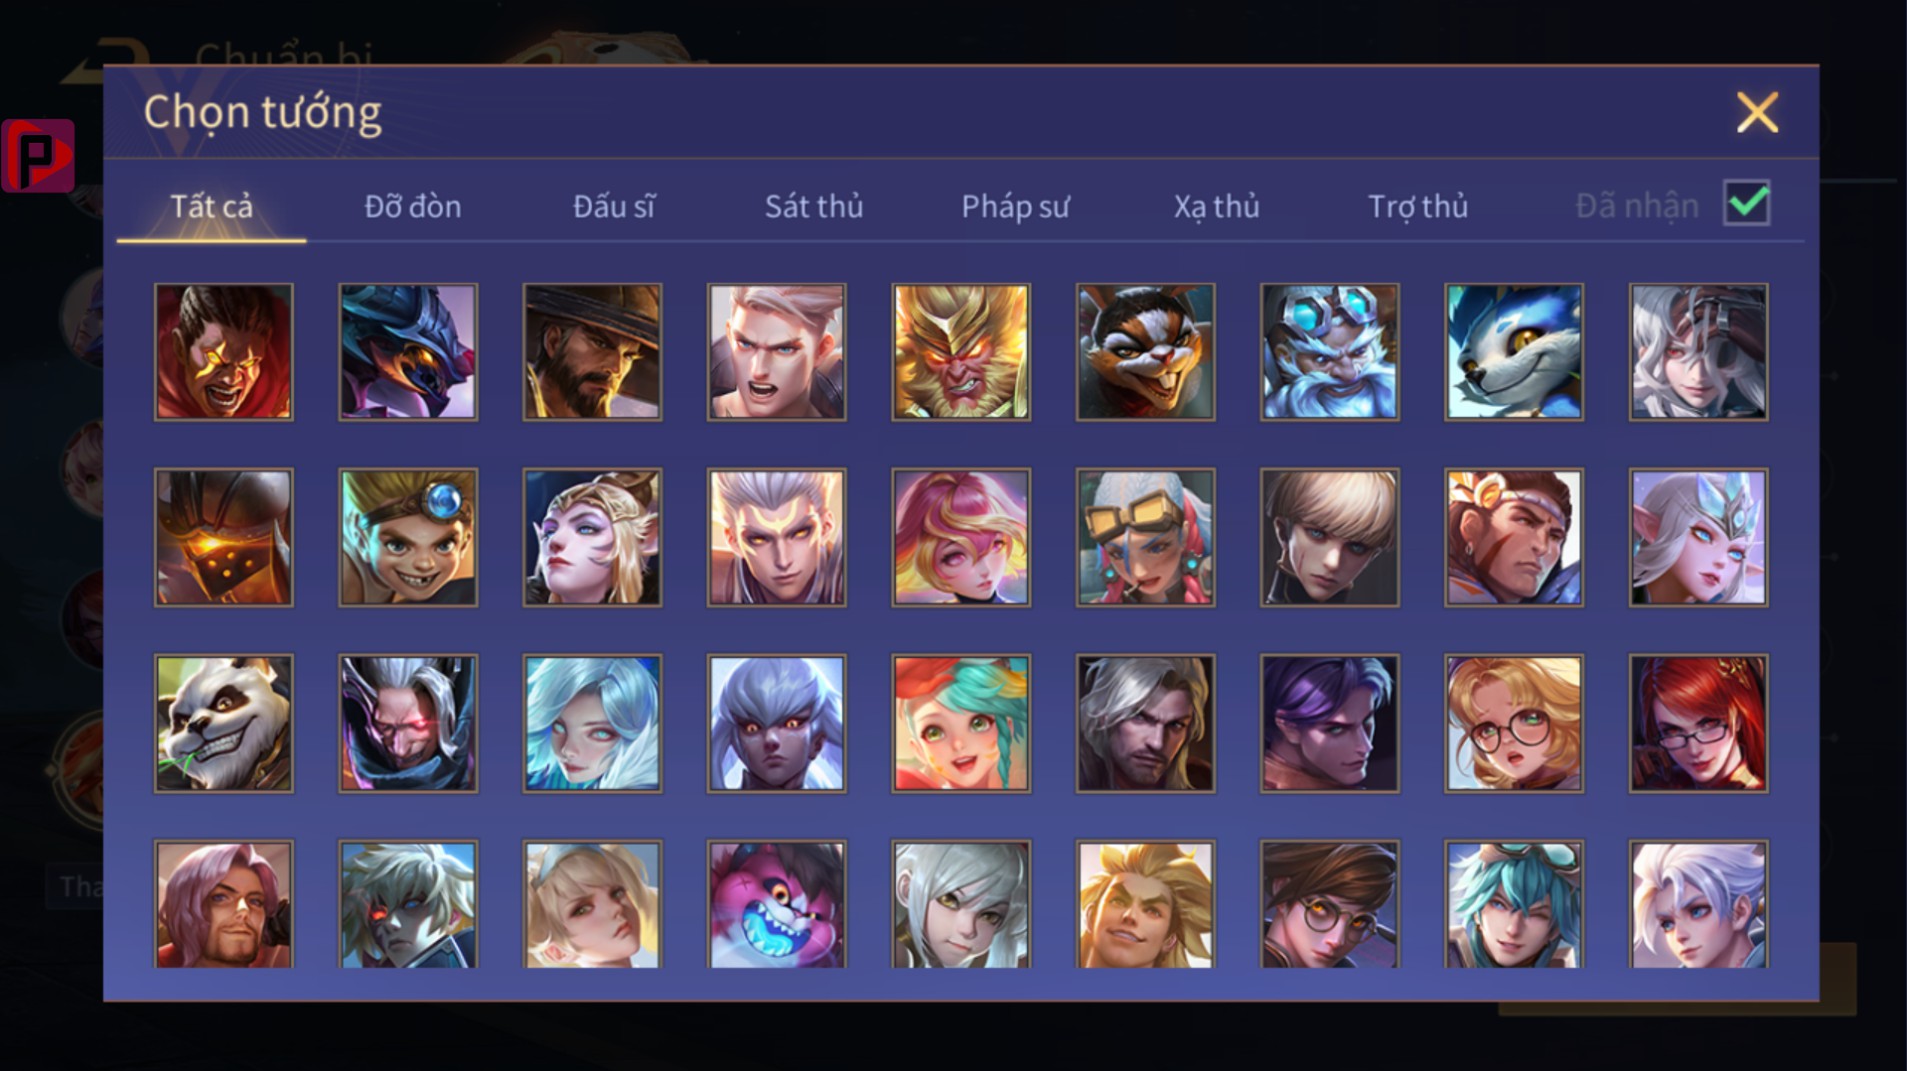Choose the red-haired glasses woman hero

coord(1698,723)
